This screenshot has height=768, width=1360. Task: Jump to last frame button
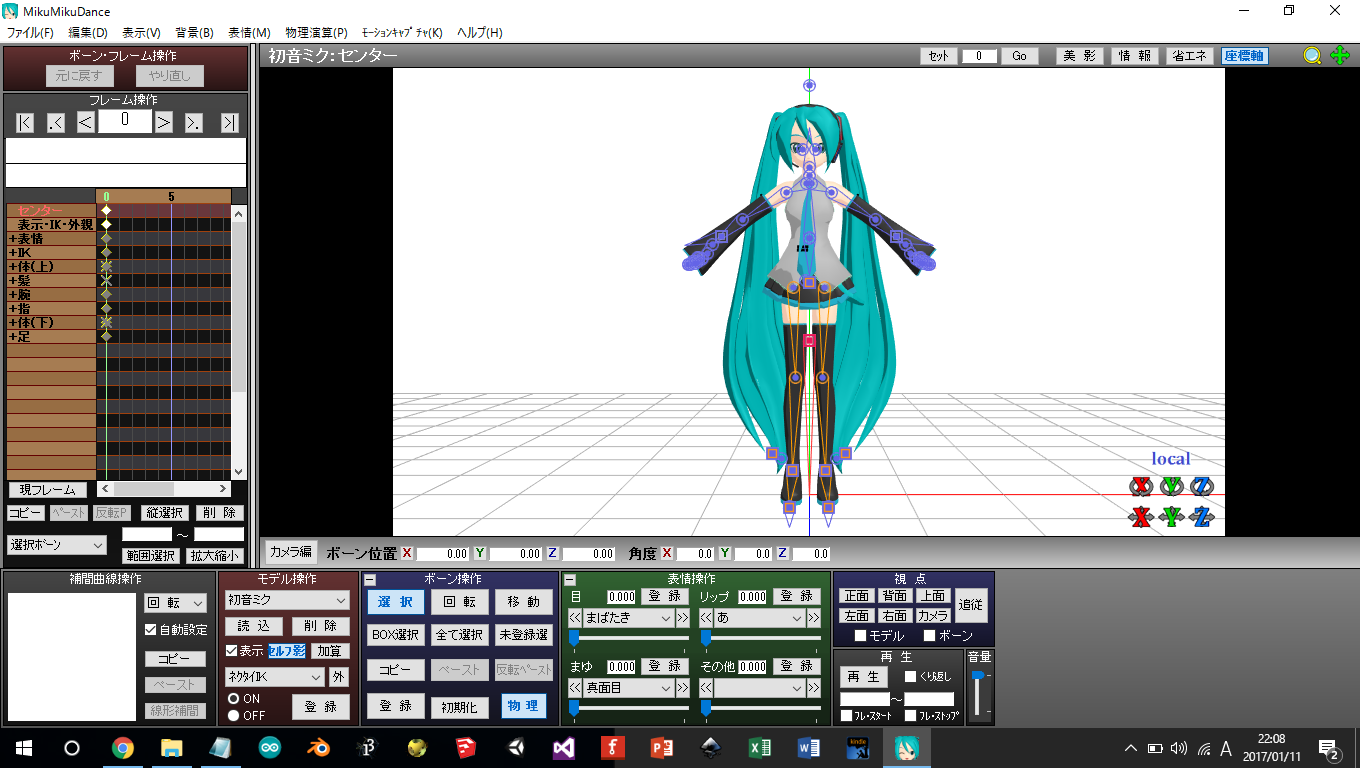[x=229, y=123]
